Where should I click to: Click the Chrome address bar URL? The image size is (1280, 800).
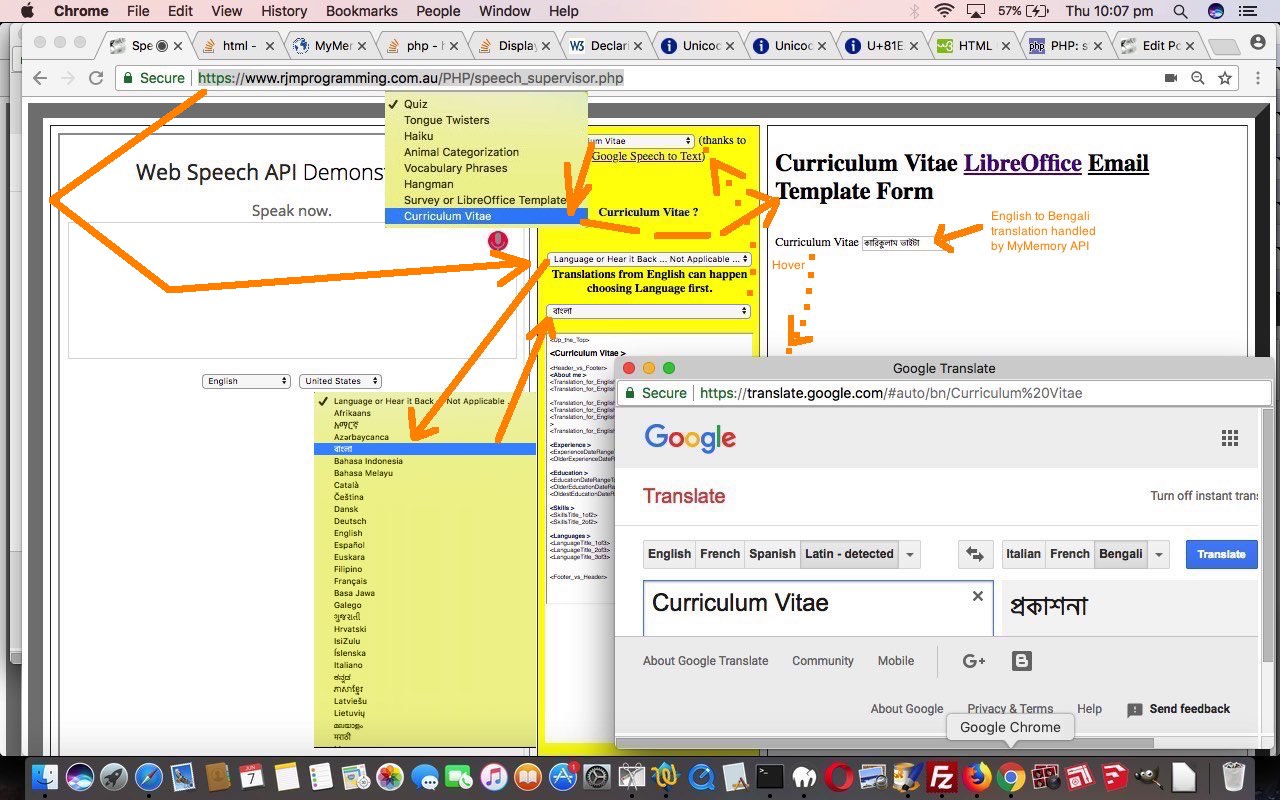click(x=410, y=78)
